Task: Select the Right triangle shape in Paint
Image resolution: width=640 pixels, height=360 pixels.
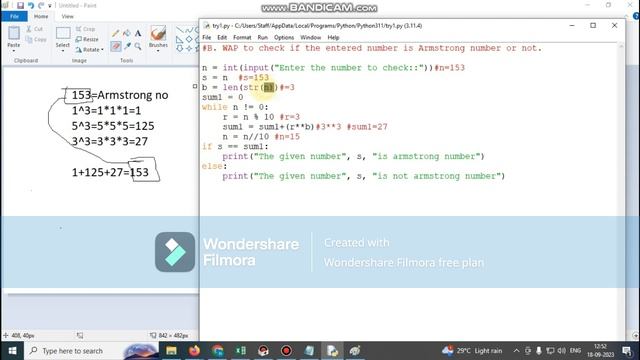Action: (180, 40)
